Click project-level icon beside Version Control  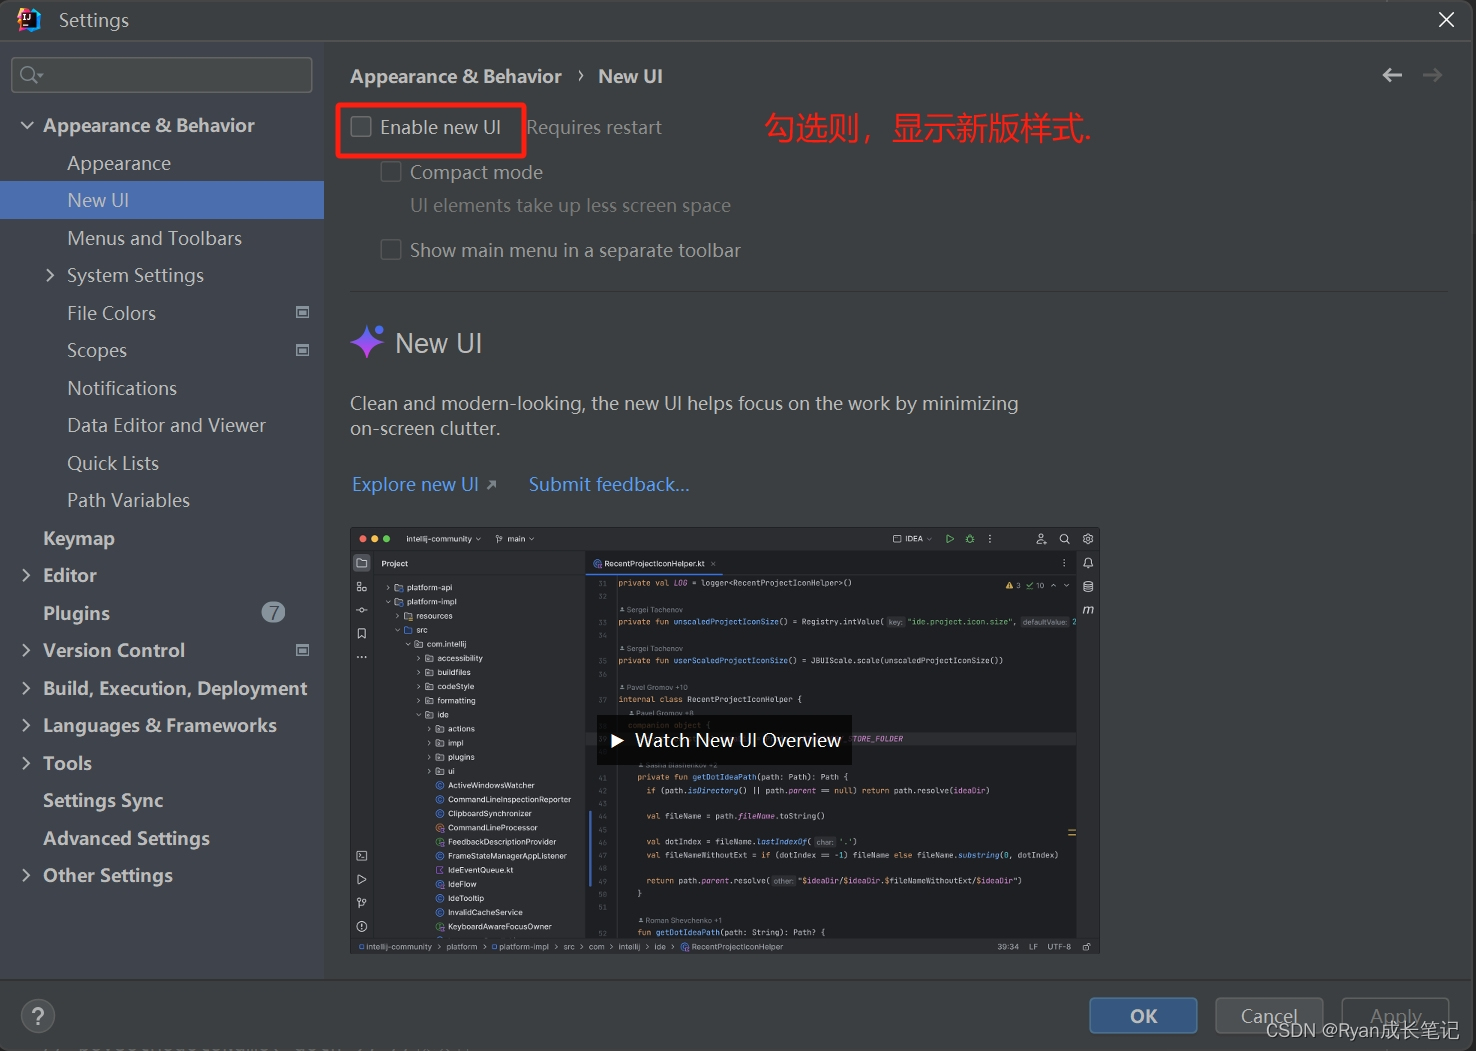point(302,650)
